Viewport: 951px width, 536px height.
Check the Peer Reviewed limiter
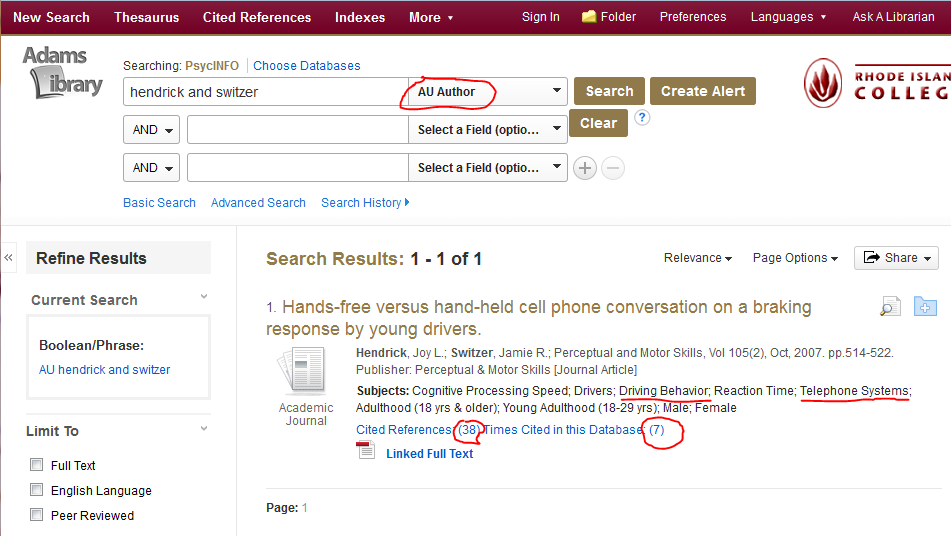pyautogui.click(x=37, y=515)
